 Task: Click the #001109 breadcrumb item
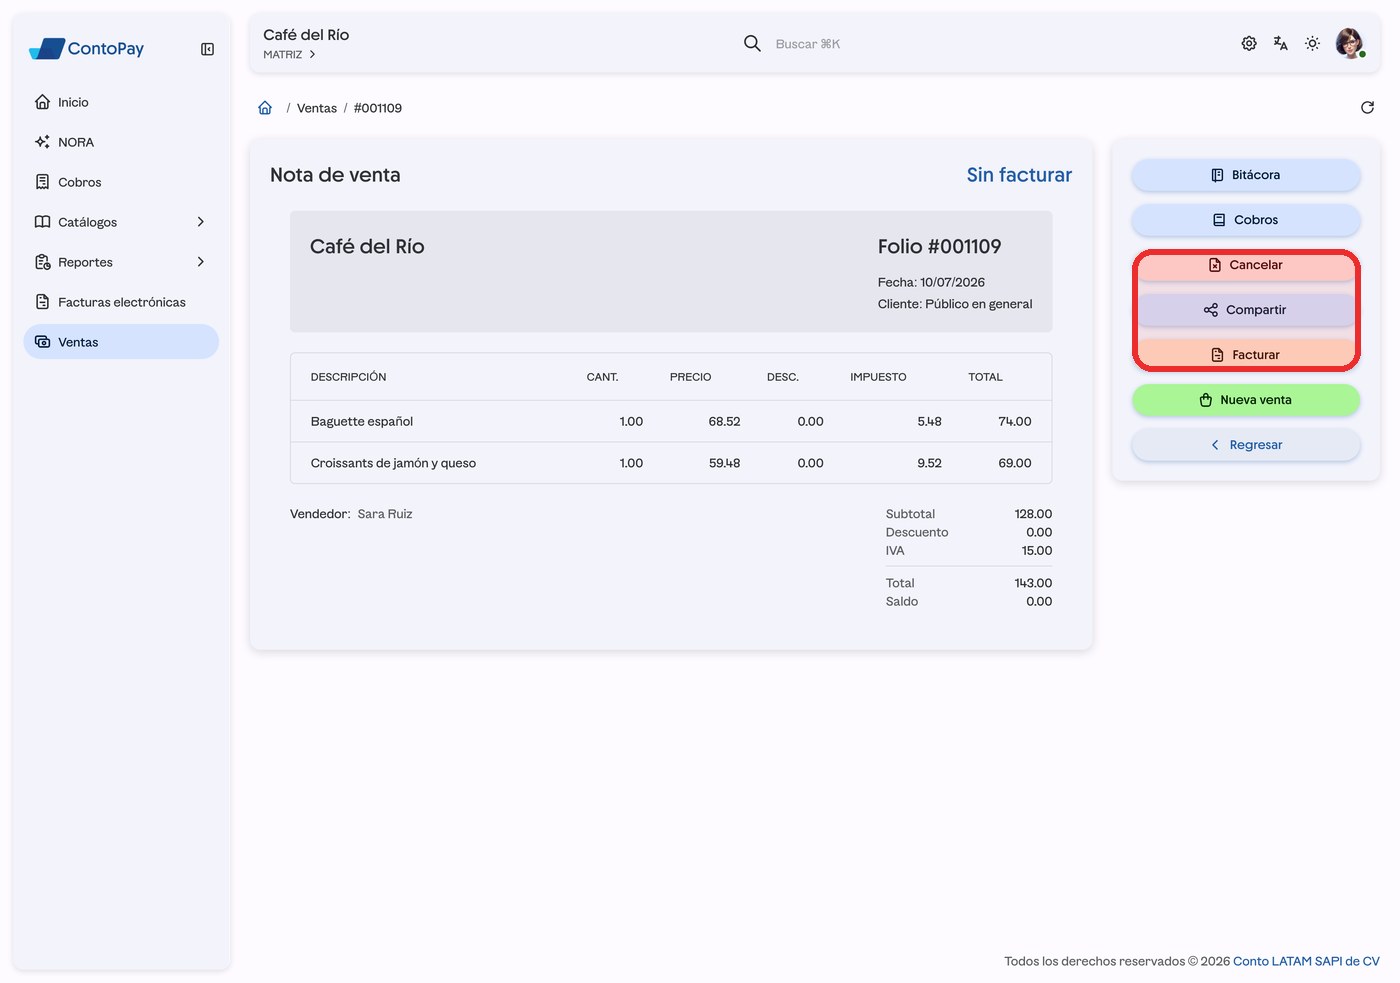coord(378,108)
